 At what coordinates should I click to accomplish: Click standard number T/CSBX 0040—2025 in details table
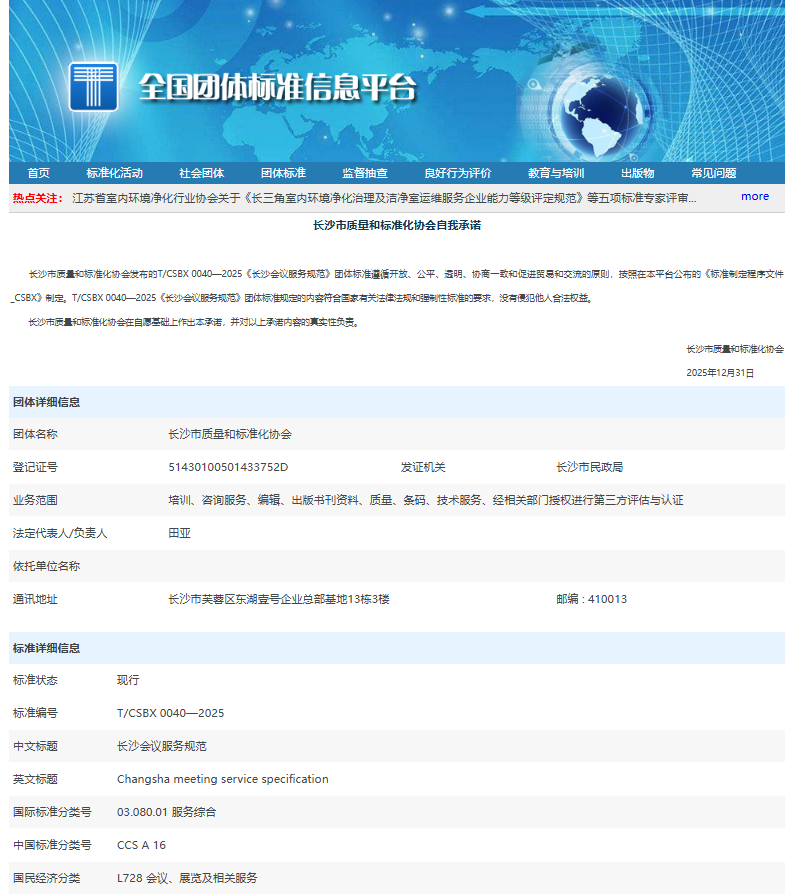tap(171, 713)
